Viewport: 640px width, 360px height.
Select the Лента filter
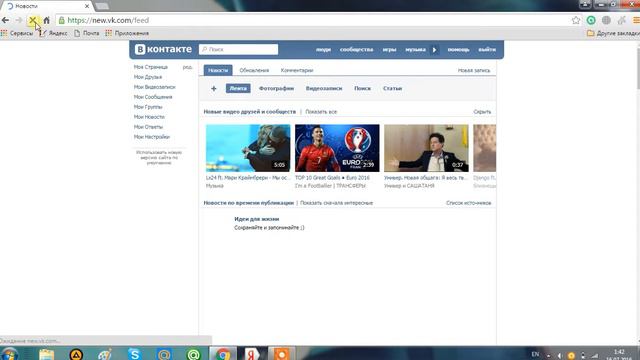[x=238, y=88]
